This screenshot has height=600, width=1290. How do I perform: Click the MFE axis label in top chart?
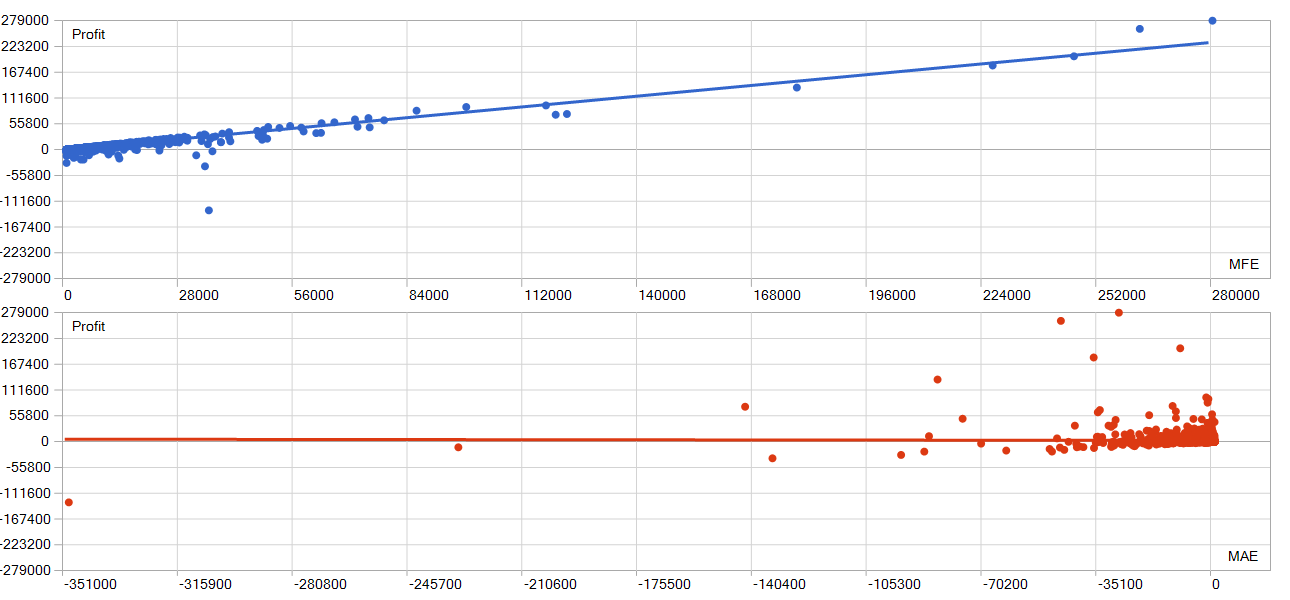tap(1243, 264)
